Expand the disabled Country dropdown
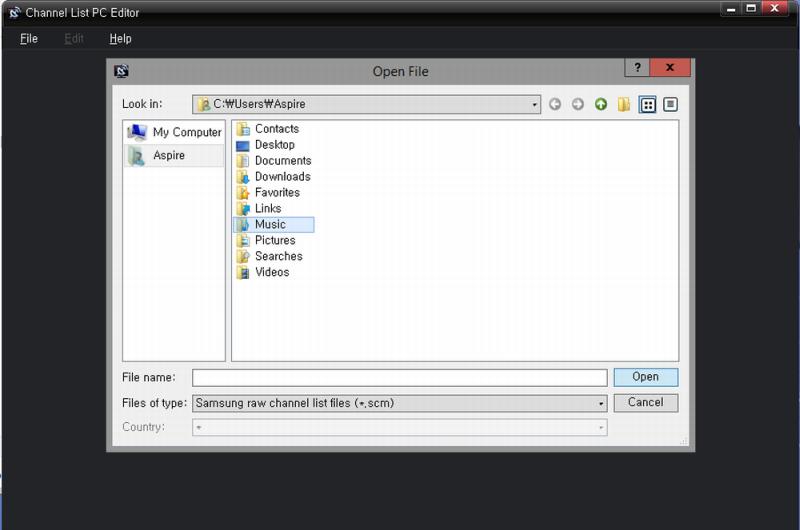The width and height of the screenshot is (800, 530). tap(601, 427)
